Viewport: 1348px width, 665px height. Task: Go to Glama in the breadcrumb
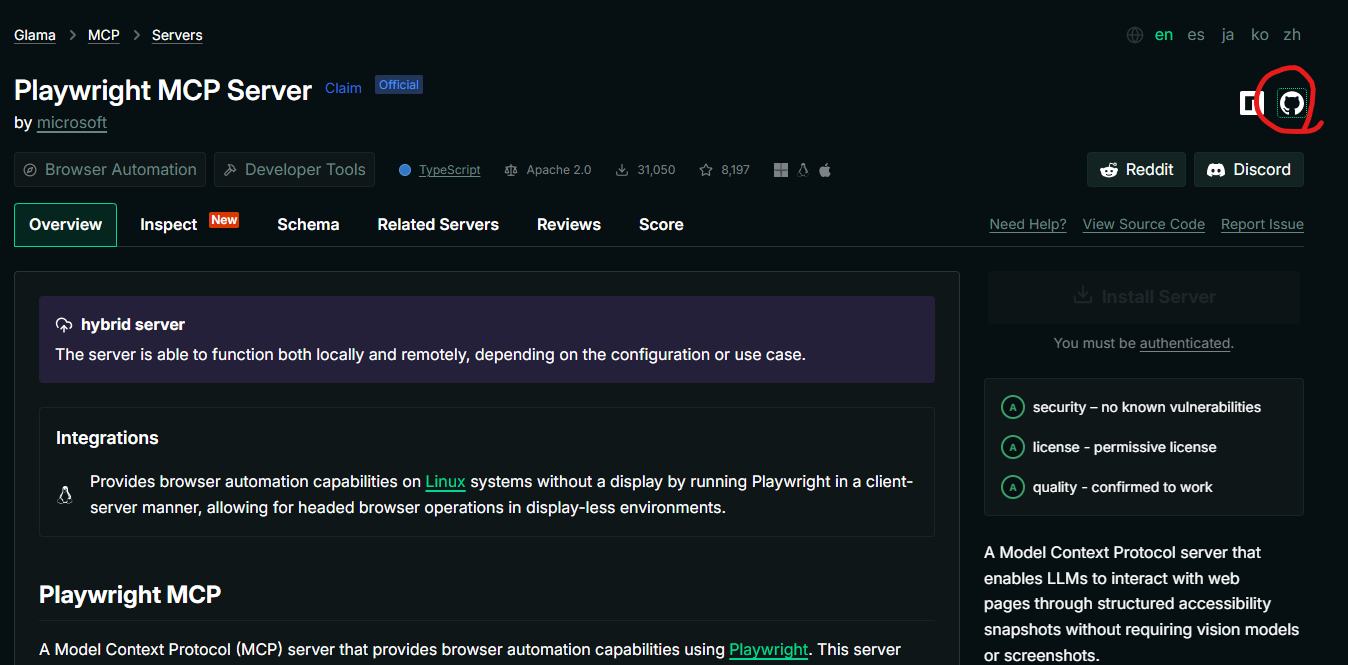[x=35, y=35]
